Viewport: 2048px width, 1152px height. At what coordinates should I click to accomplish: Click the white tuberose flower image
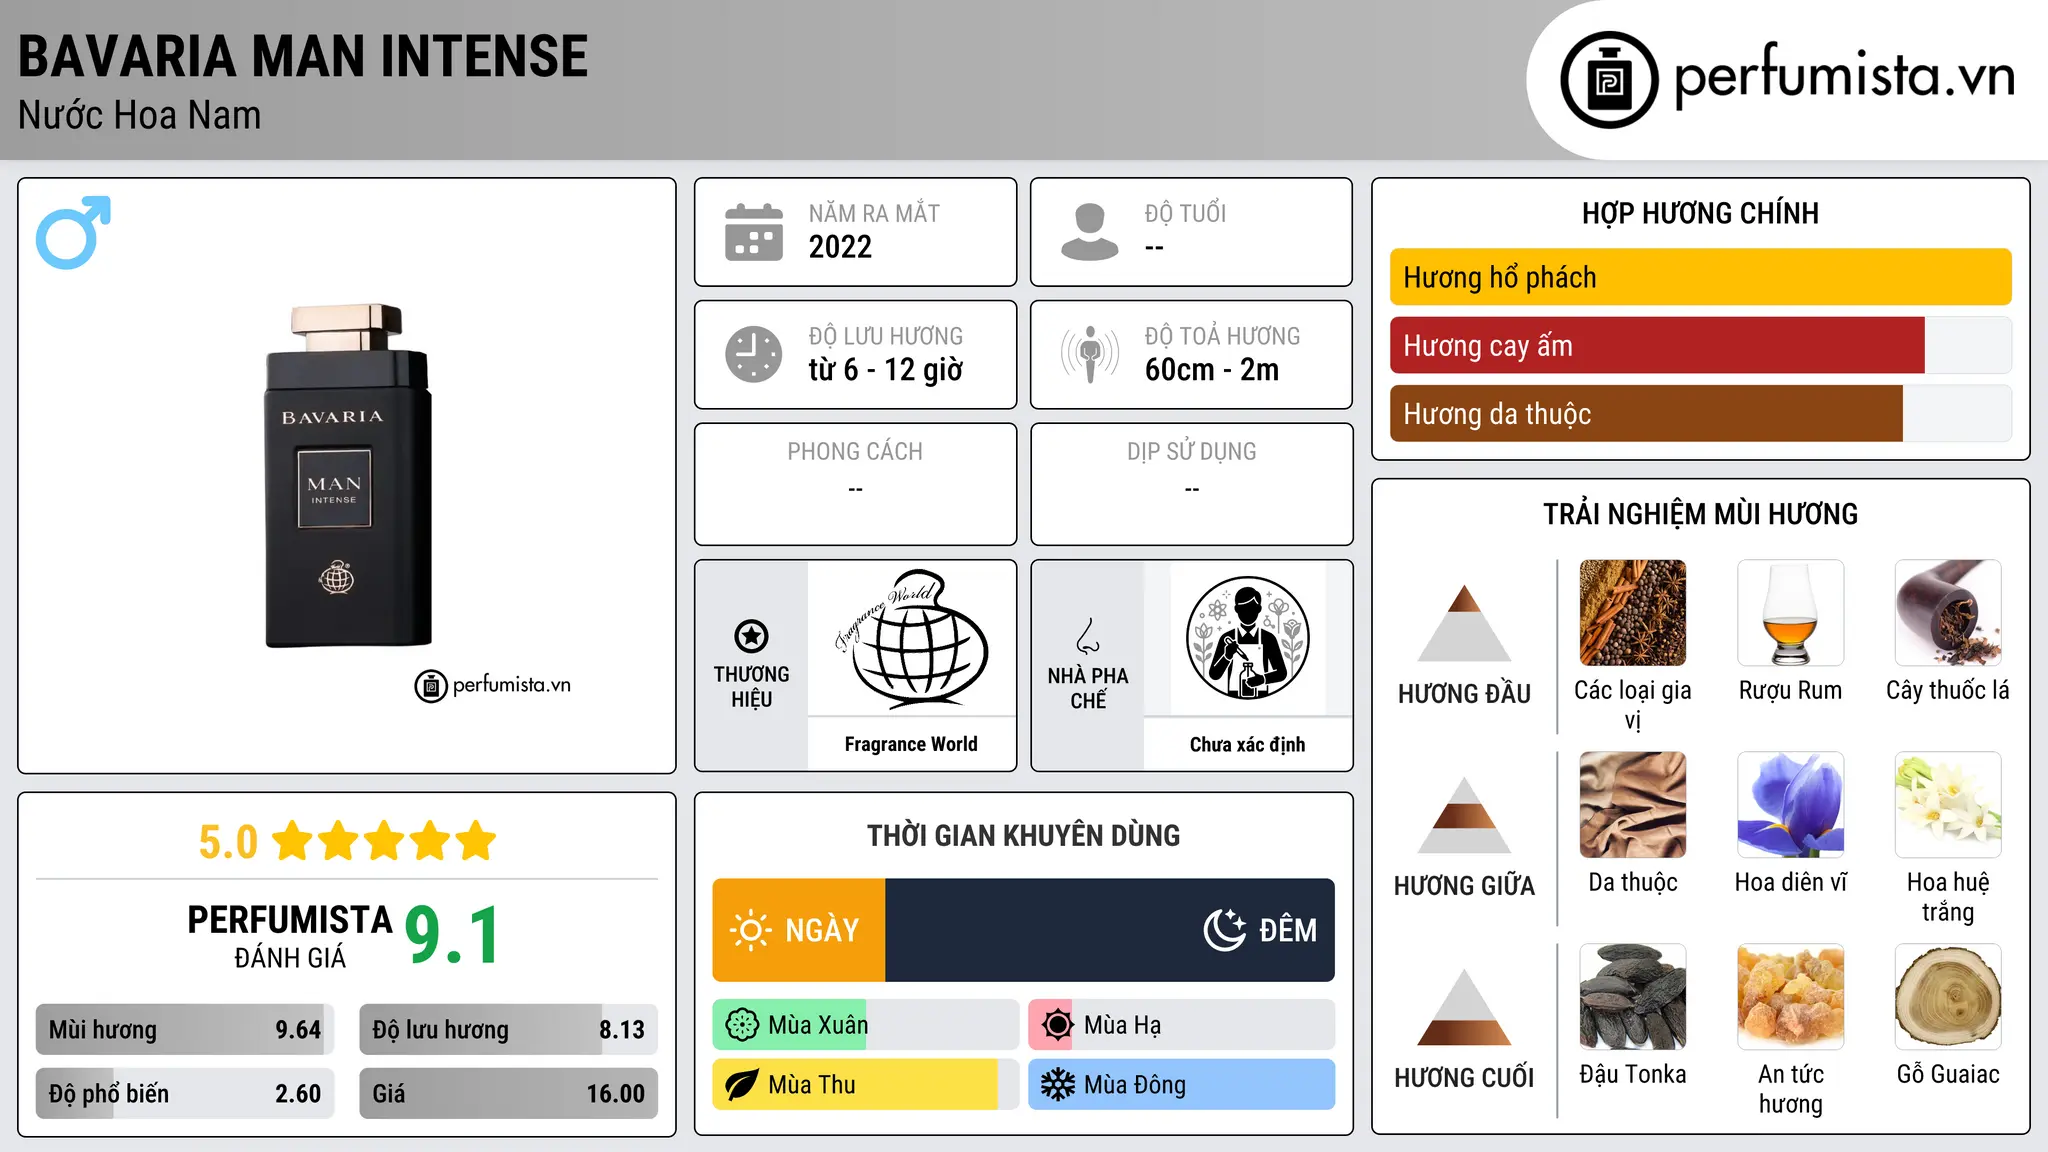click(1948, 805)
